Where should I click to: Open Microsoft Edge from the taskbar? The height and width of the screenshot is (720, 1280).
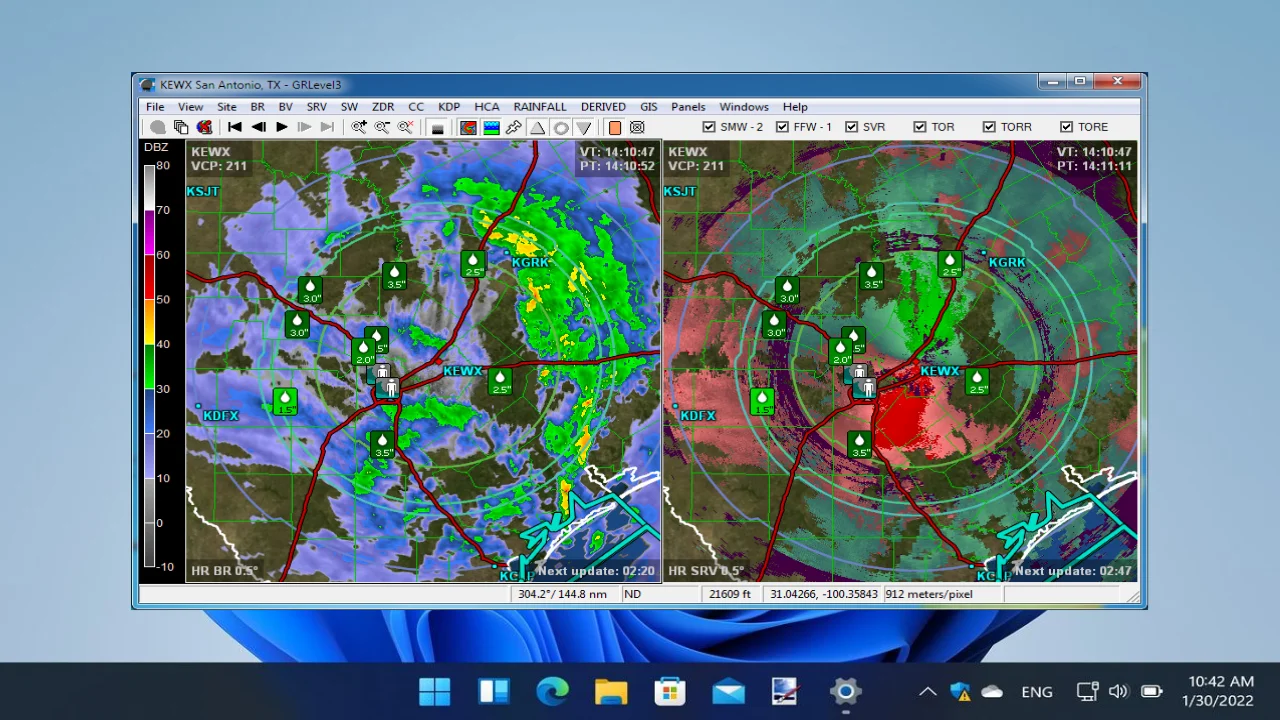[x=552, y=691]
